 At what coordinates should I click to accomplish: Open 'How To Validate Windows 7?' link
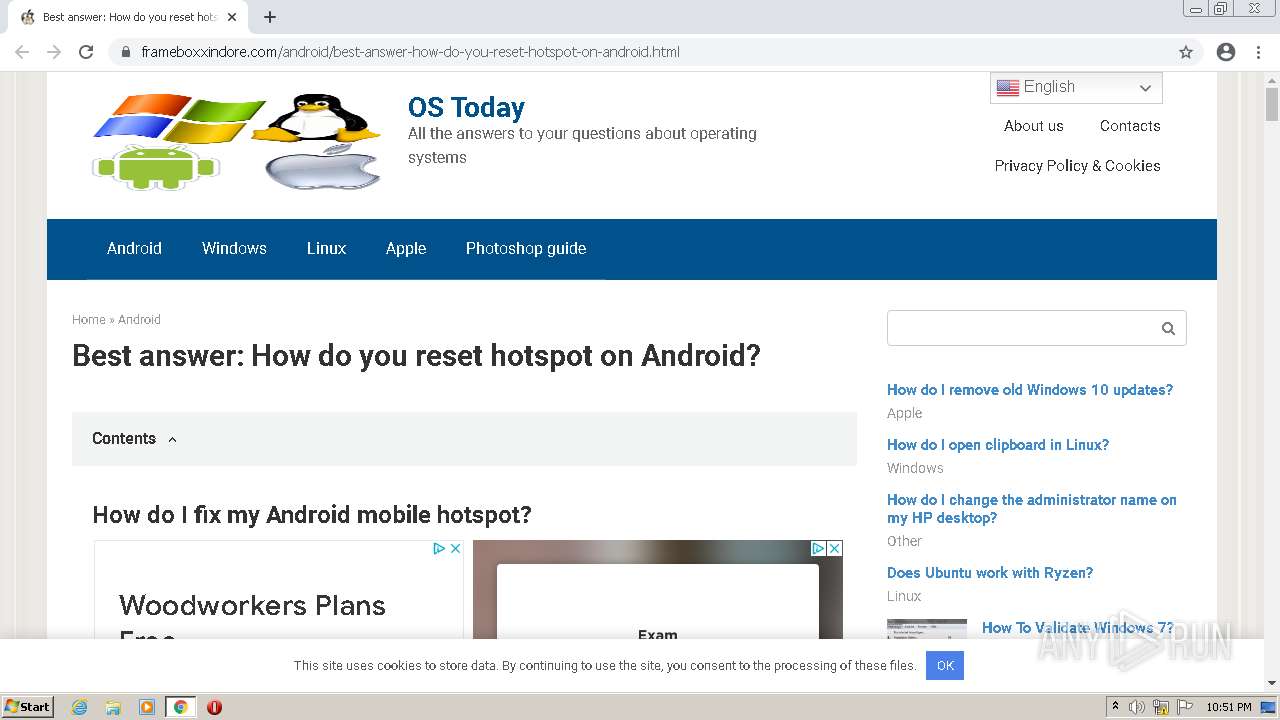(1078, 628)
